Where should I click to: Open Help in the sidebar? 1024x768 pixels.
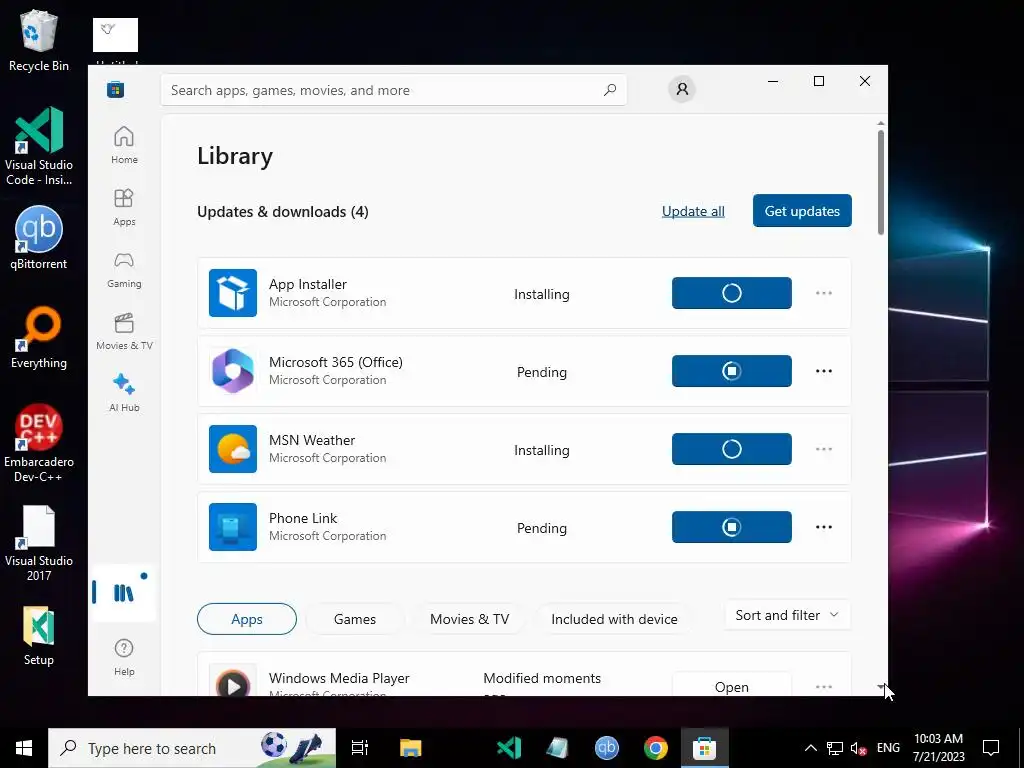click(124, 657)
